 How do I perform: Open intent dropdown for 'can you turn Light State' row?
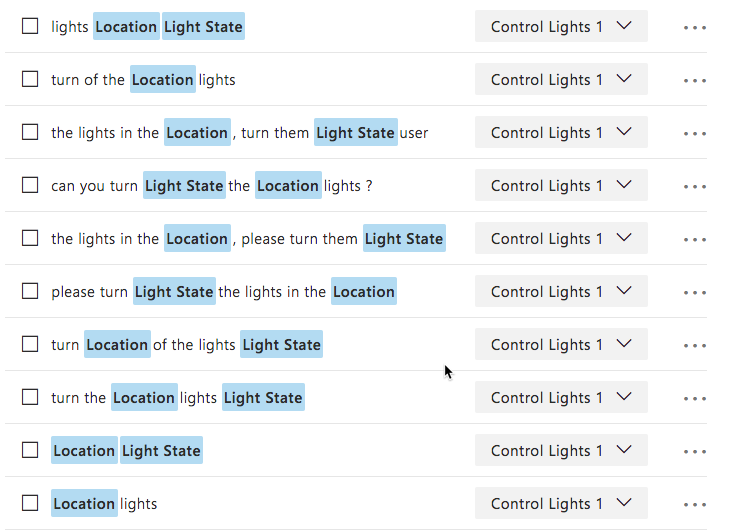click(561, 186)
